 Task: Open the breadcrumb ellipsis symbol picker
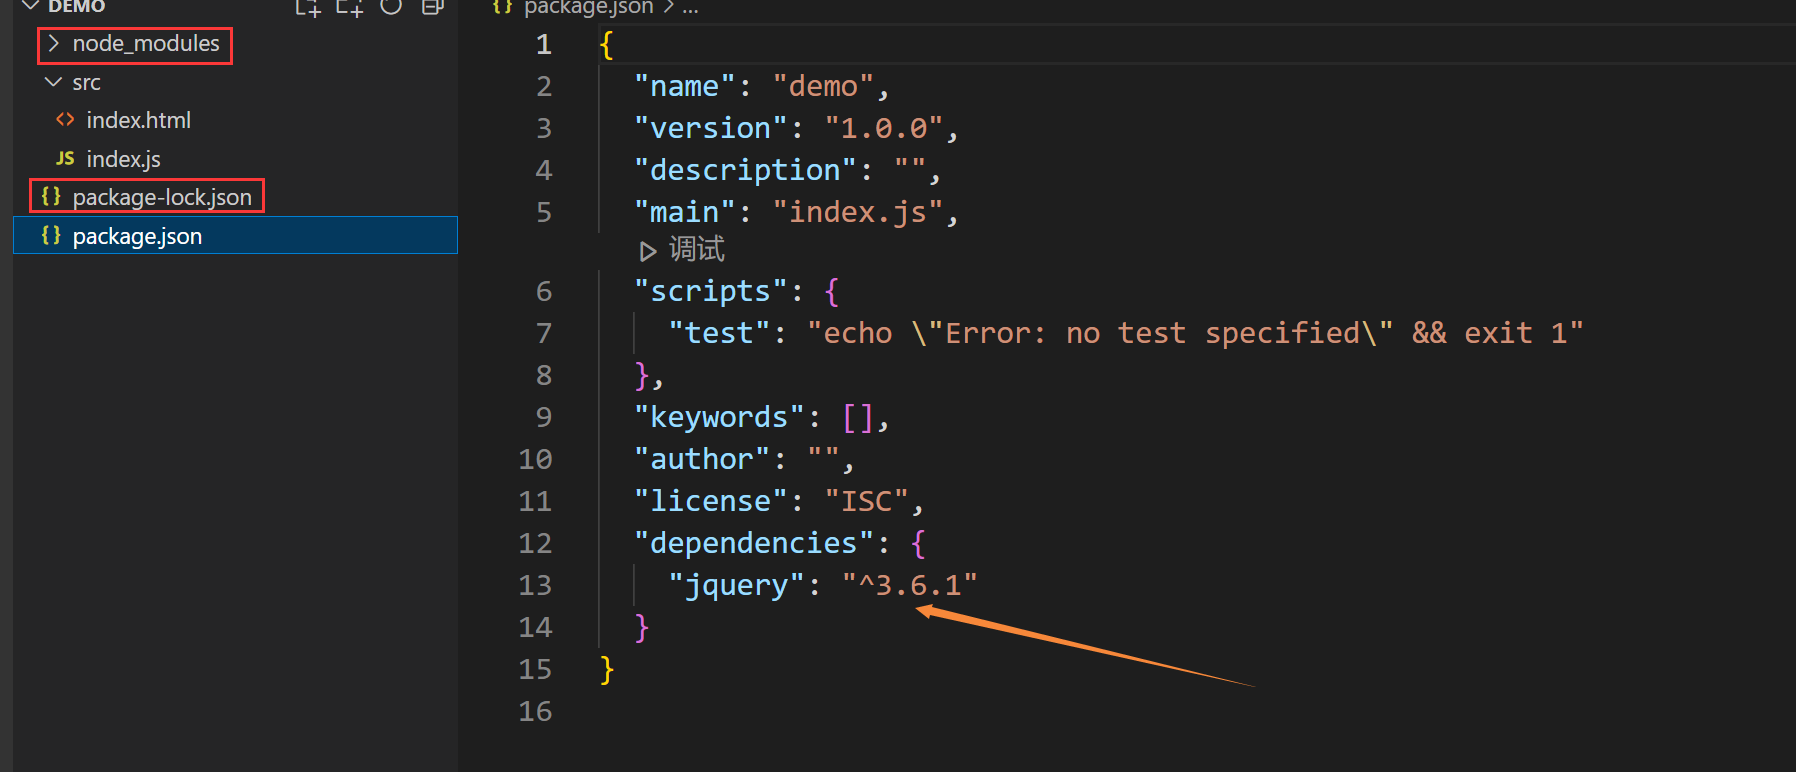(690, 7)
